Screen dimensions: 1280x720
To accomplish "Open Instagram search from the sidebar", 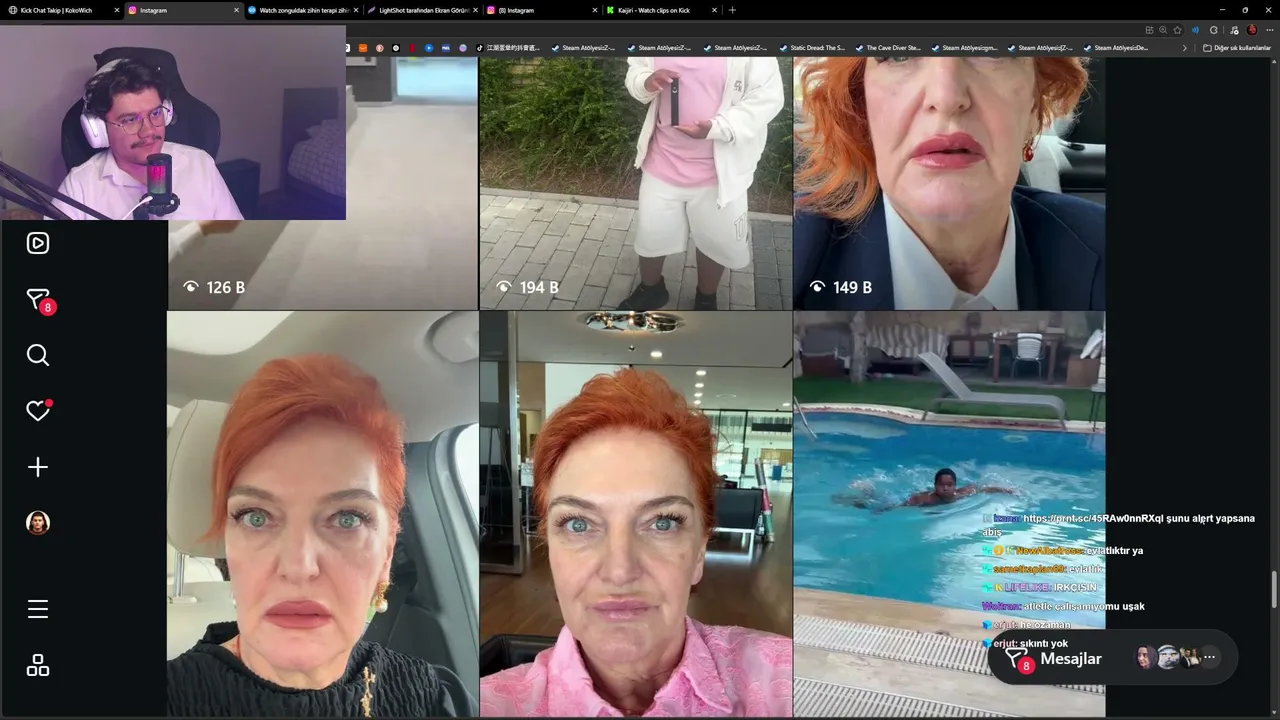I will [38, 355].
